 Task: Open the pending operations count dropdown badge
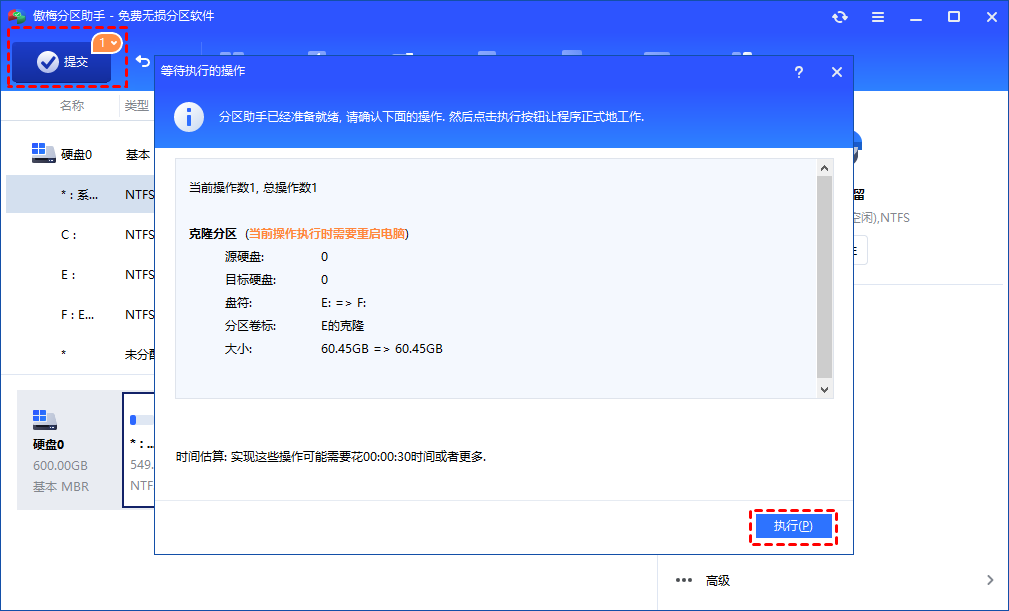(107, 43)
